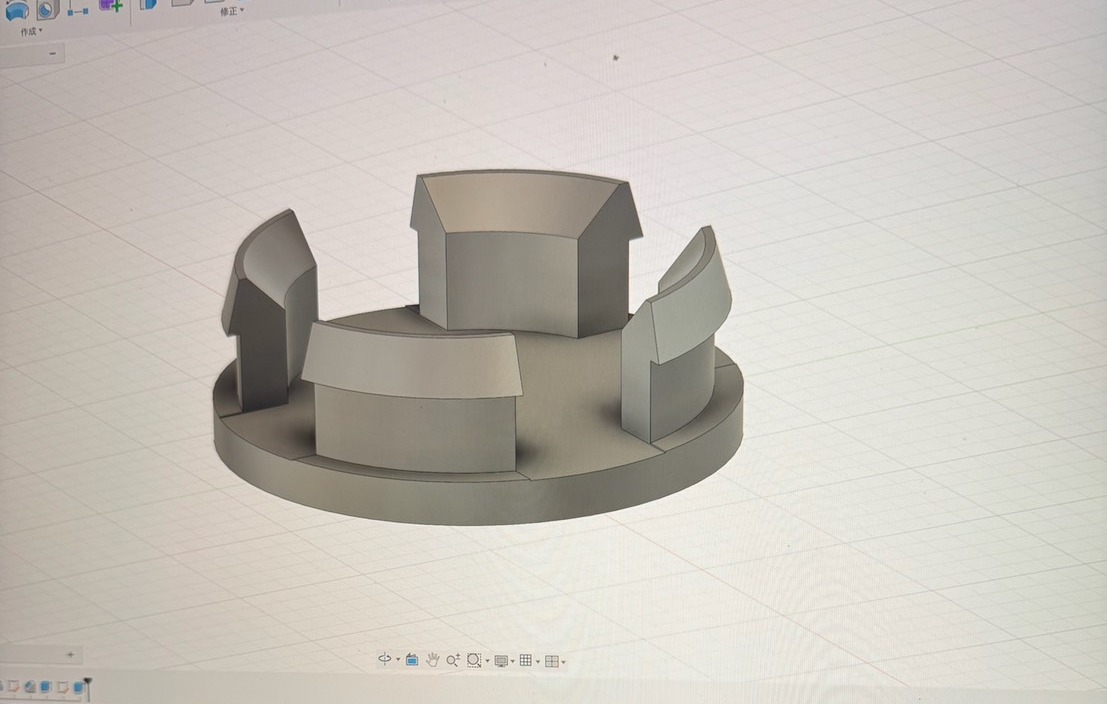The height and width of the screenshot is (704, 1107).
Task: Expand the 修正 (Modify) dropdown menu
Action: (x=231, y=12)
